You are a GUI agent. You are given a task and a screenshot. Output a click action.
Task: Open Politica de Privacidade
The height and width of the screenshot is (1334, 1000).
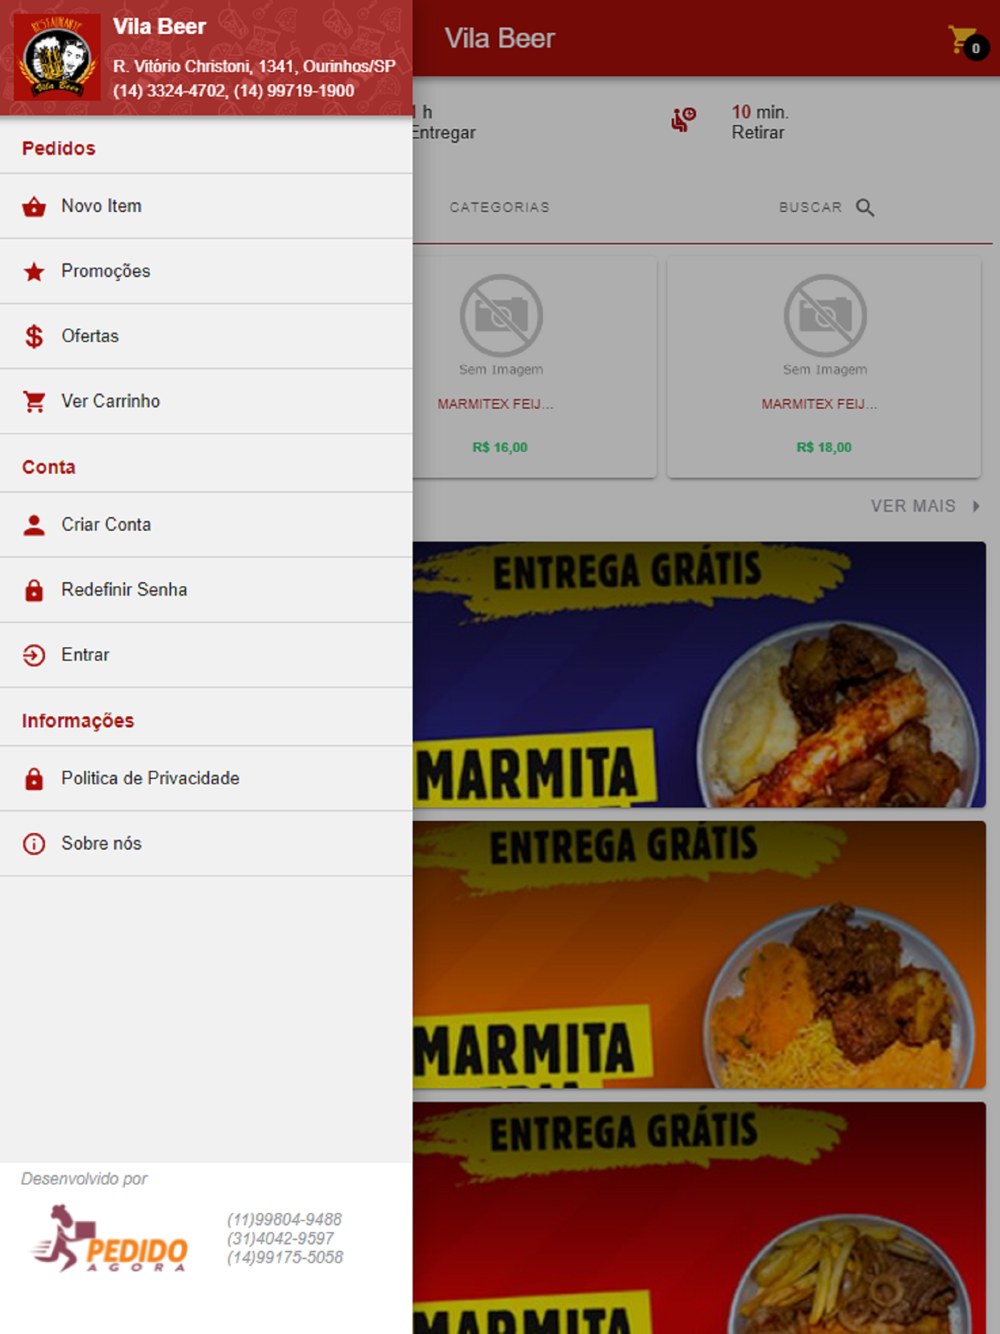click(206, 779)
